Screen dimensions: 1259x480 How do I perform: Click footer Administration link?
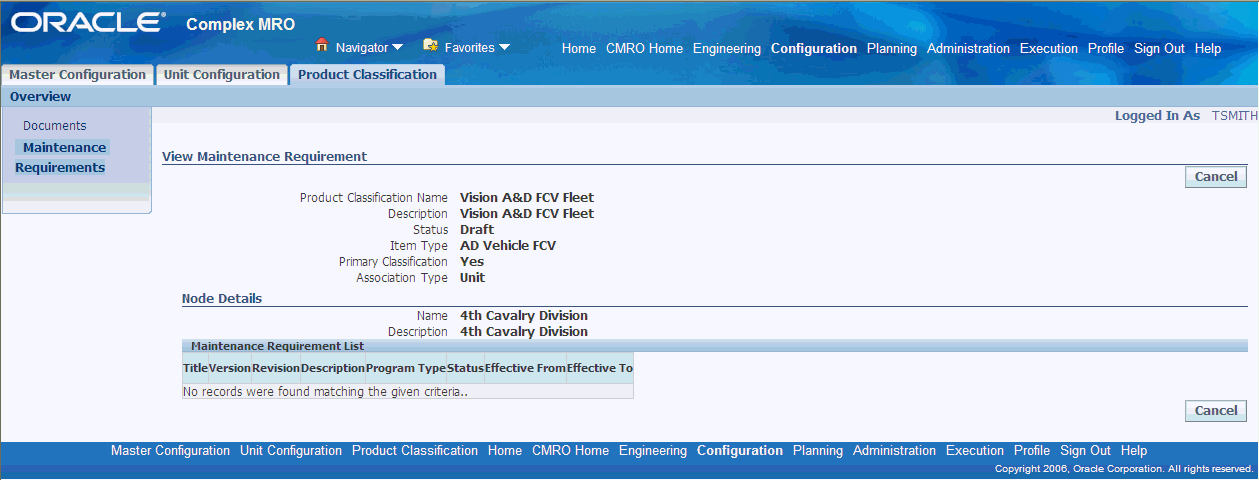coord(894,451)
